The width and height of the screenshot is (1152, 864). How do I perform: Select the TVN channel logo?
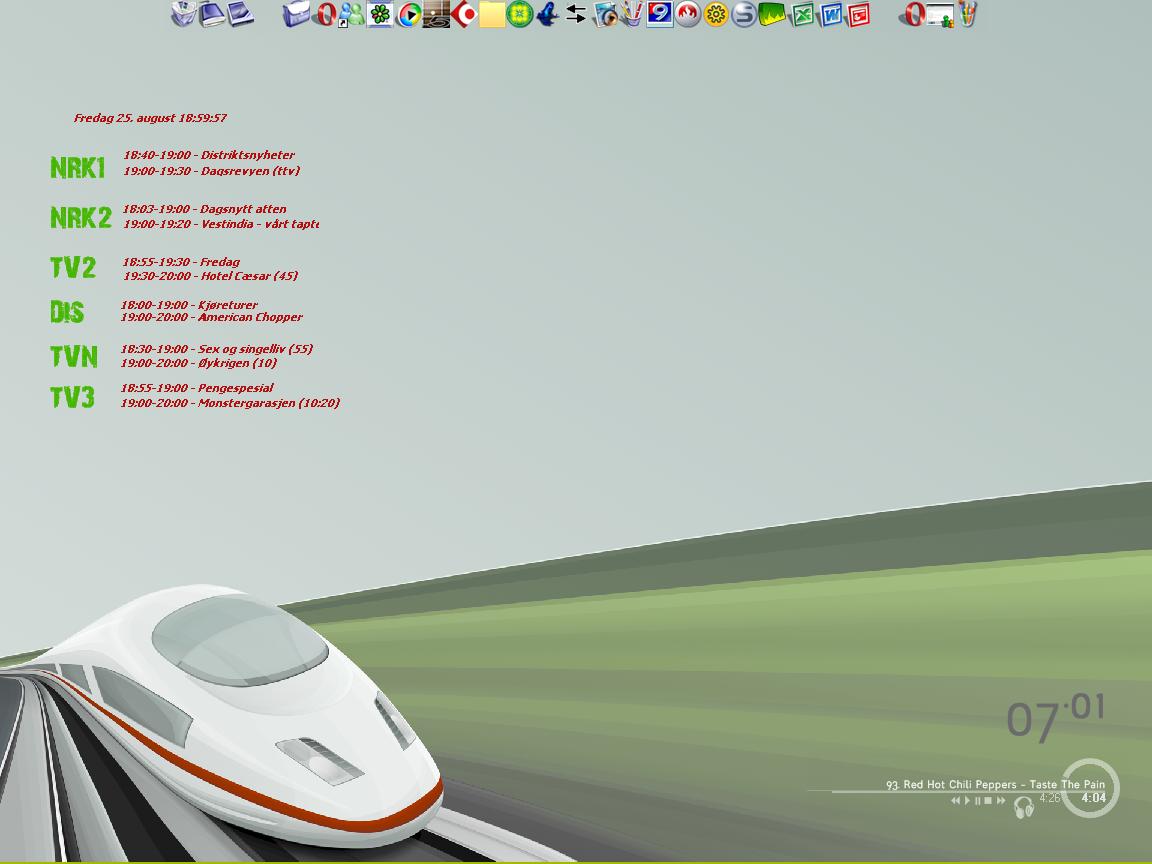coord(73,356)
